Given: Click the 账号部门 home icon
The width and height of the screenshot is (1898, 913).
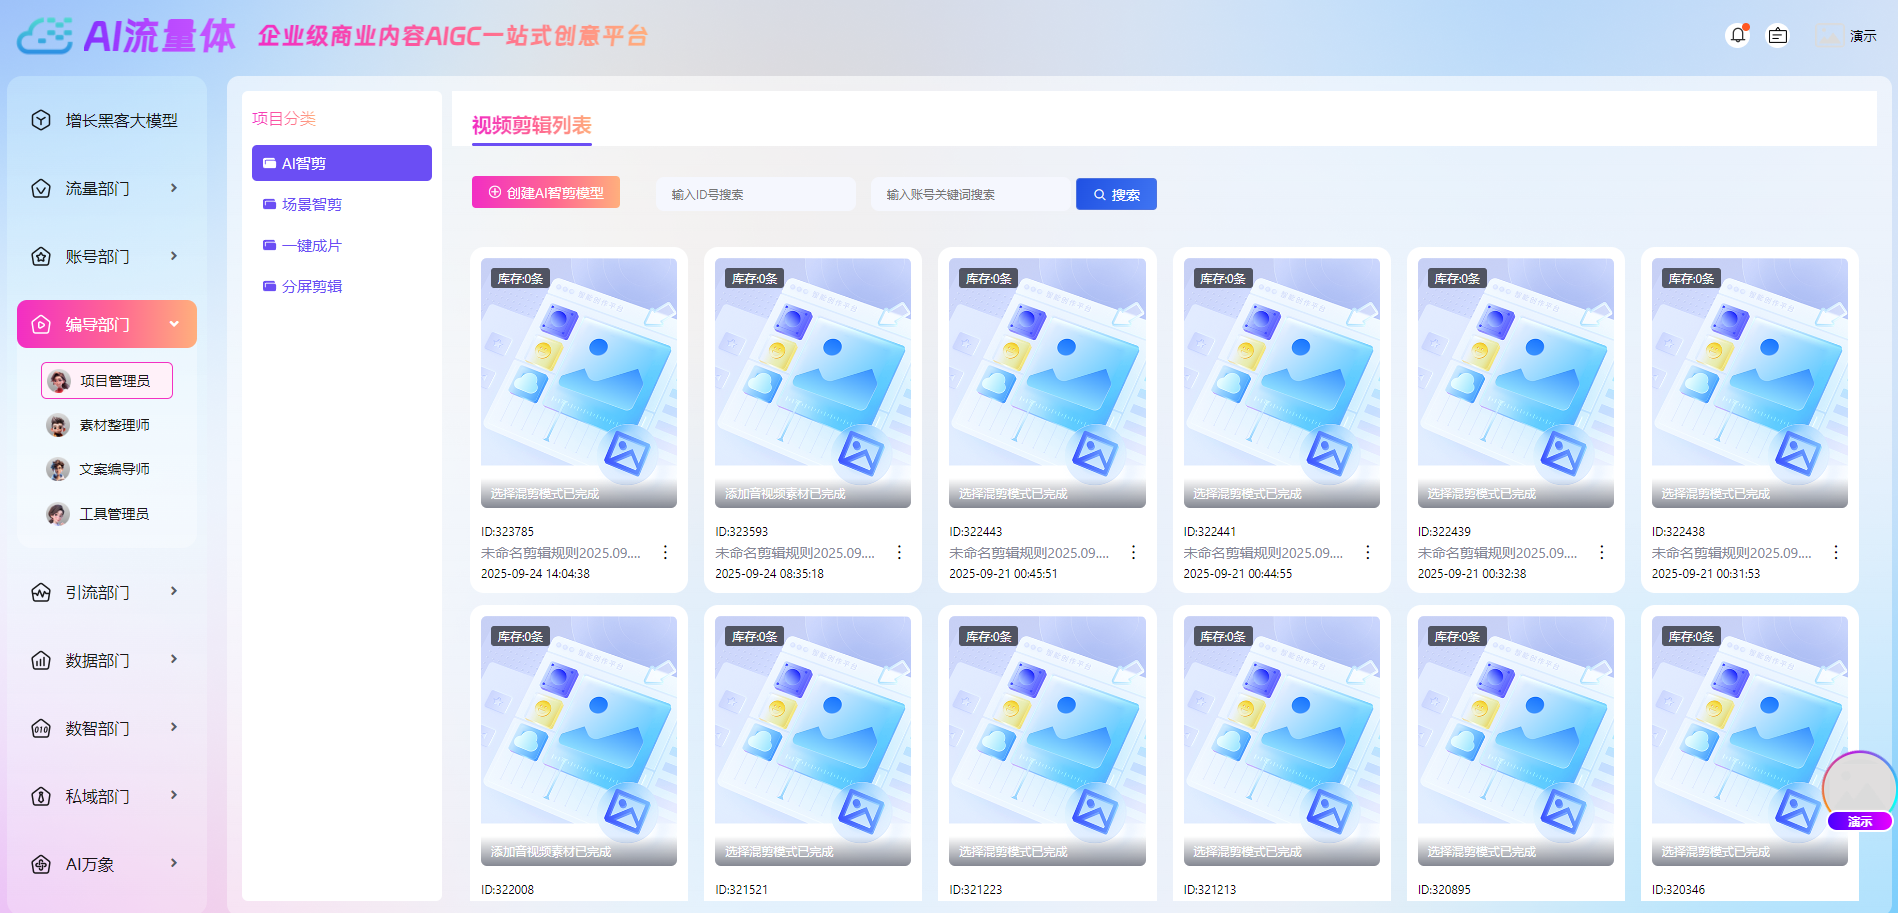Looking at the screenshot, I should point(40,256).
